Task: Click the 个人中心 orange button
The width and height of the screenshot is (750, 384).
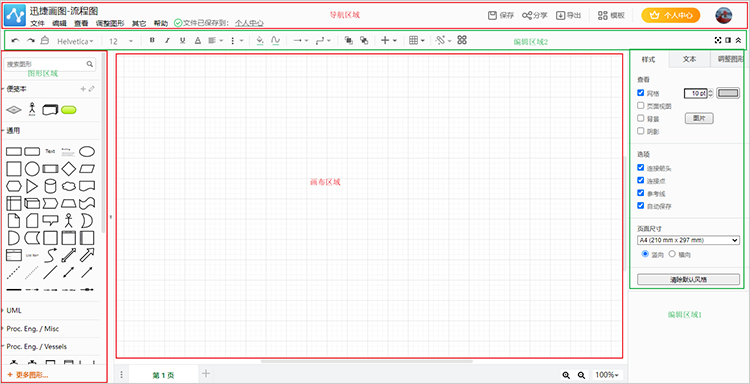Action: [x=671, y=15]
